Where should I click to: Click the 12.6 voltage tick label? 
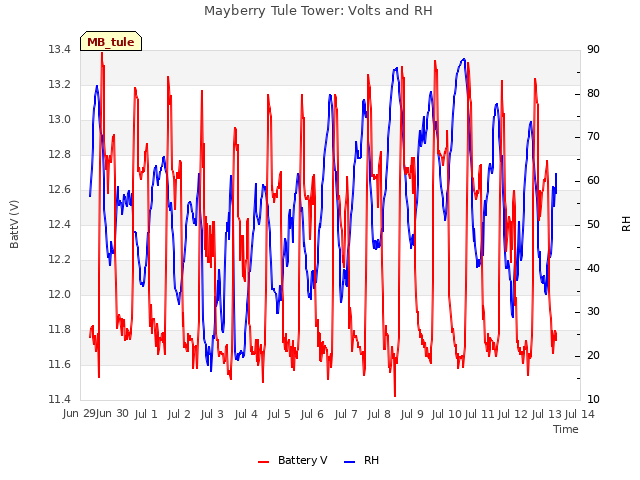[x=59, y=189]
